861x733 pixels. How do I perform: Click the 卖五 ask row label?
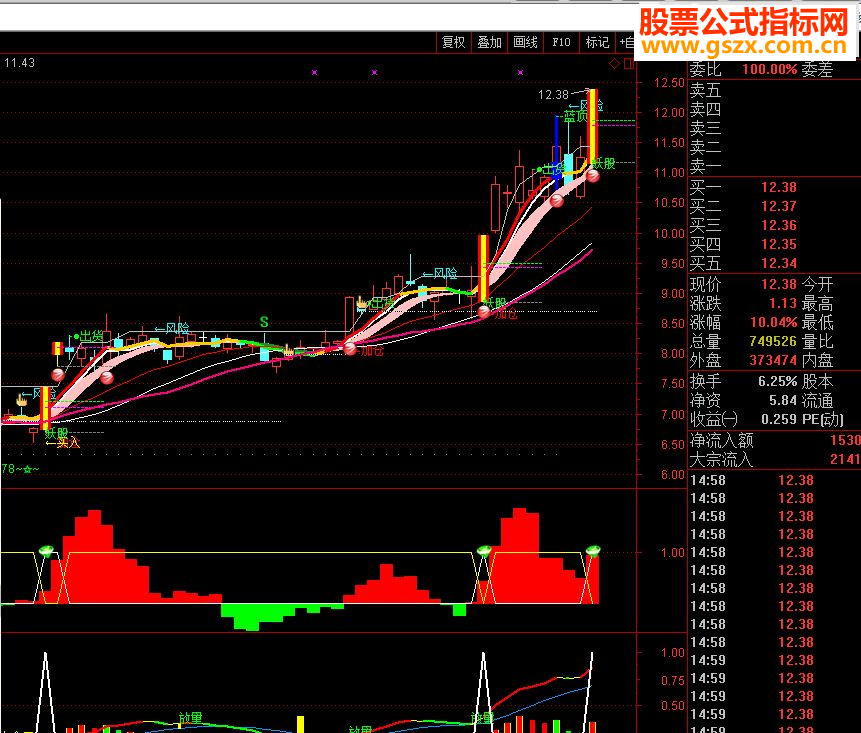click(705, 90)
